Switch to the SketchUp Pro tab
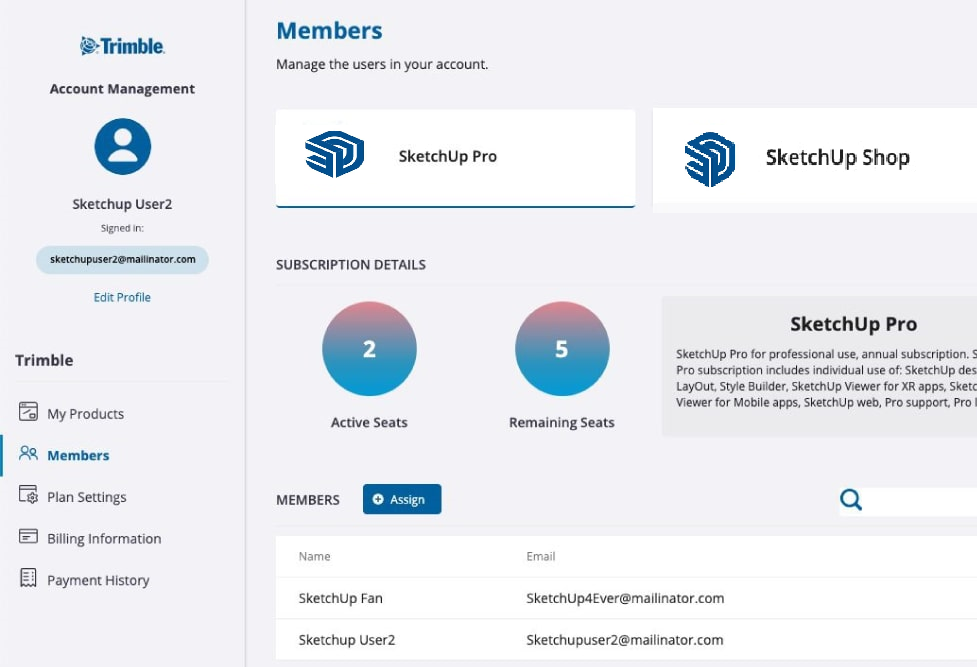Image resolution: width=977 pixels, height=667 pixels. click(x=455, y=158)
